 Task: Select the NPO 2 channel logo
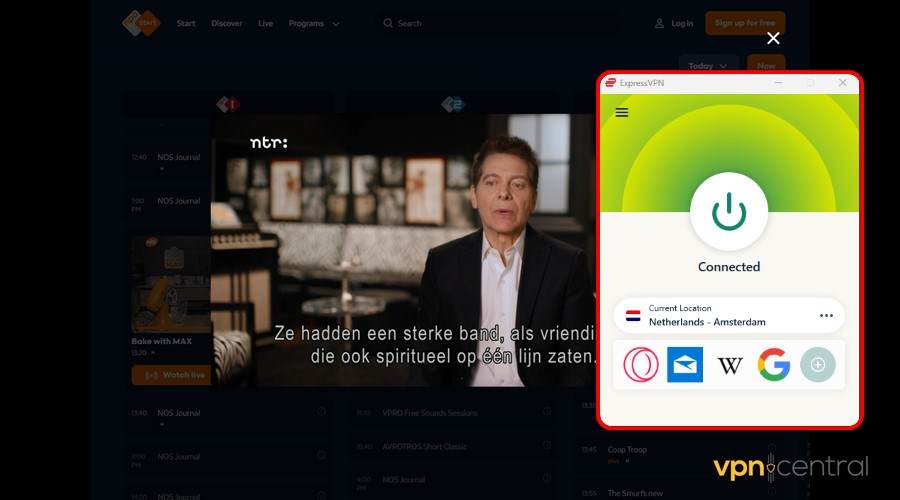click(453, 104)
